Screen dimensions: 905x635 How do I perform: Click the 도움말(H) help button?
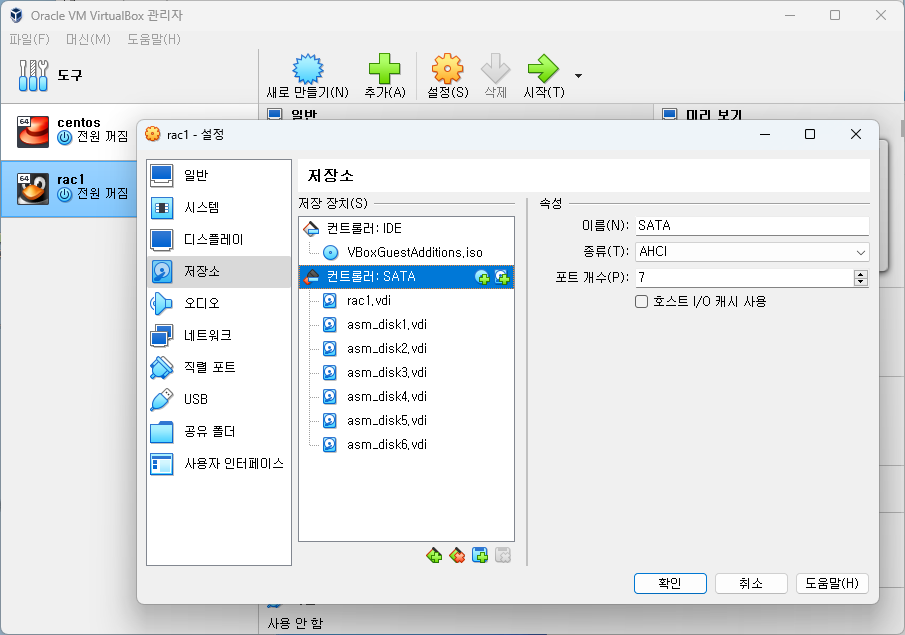(832, 584)
